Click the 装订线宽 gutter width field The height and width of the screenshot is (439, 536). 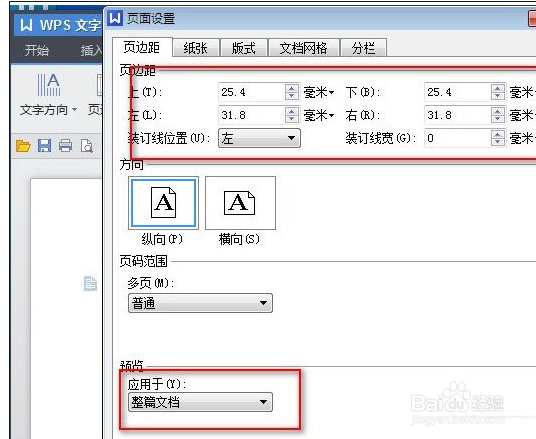(458, 138)
